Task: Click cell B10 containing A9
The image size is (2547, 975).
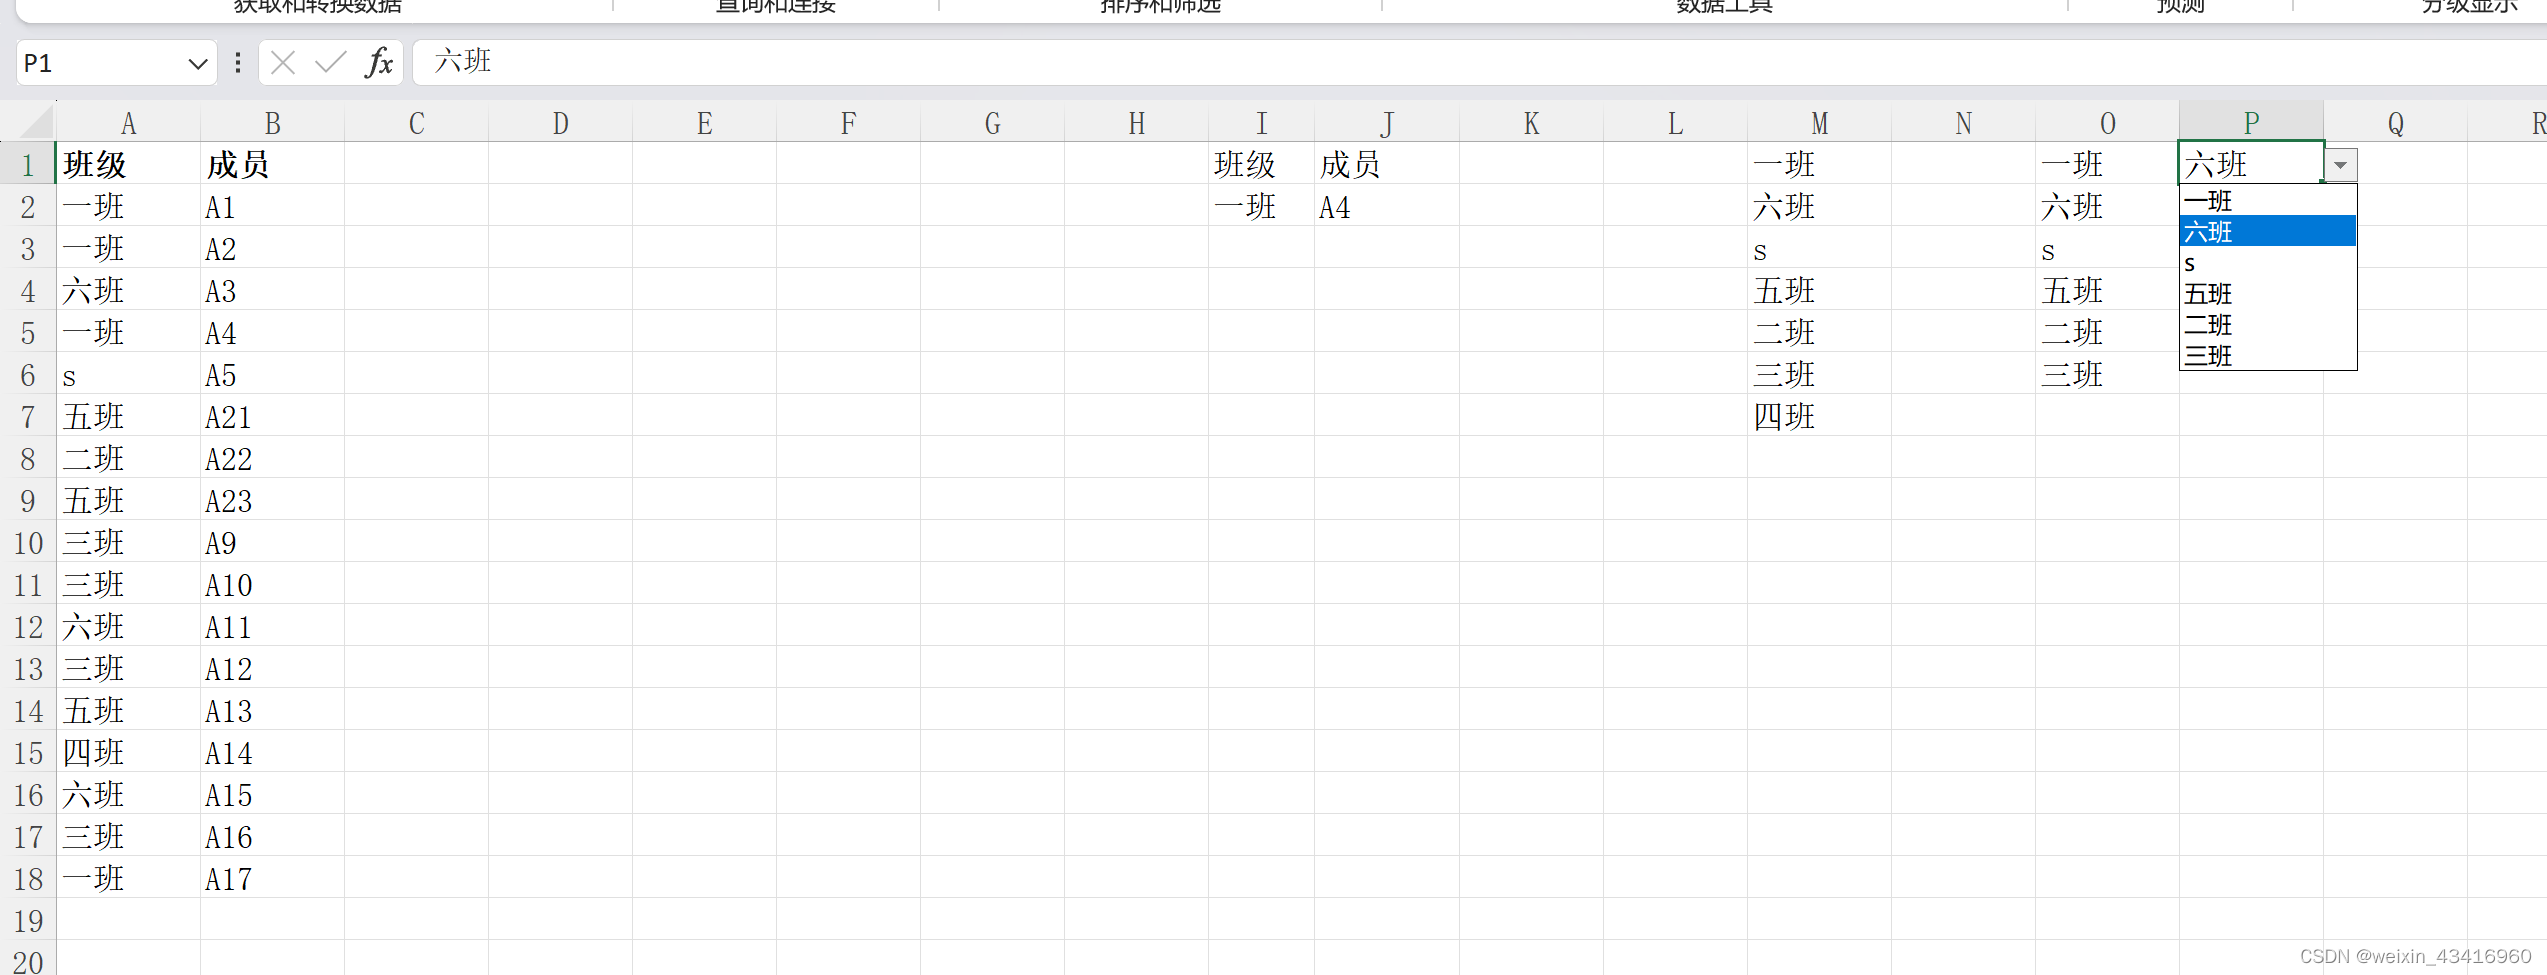Action: tap(272, 543)
